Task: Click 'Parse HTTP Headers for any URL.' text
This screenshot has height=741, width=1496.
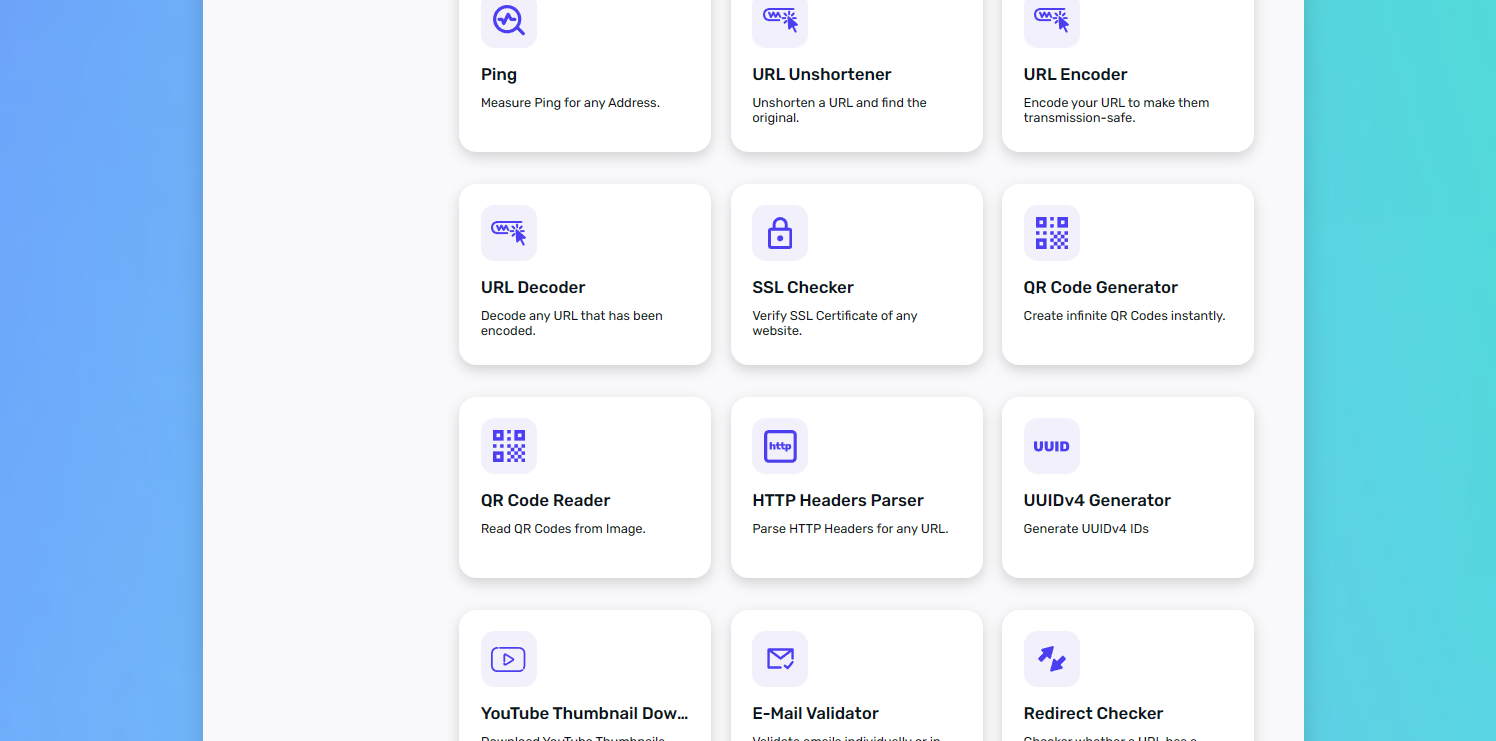Action: 850,529
